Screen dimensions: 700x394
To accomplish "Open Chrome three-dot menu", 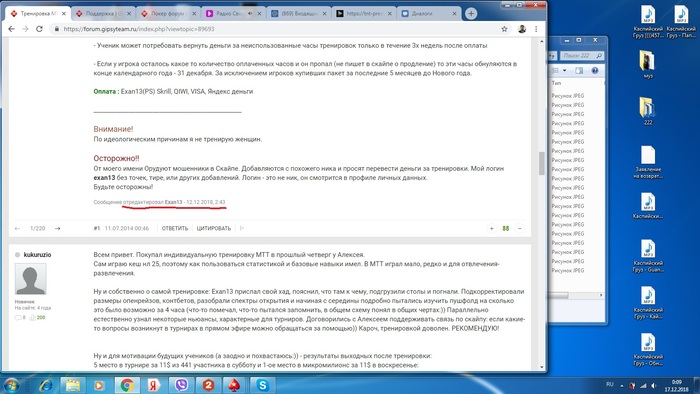I will coord(536,29).
